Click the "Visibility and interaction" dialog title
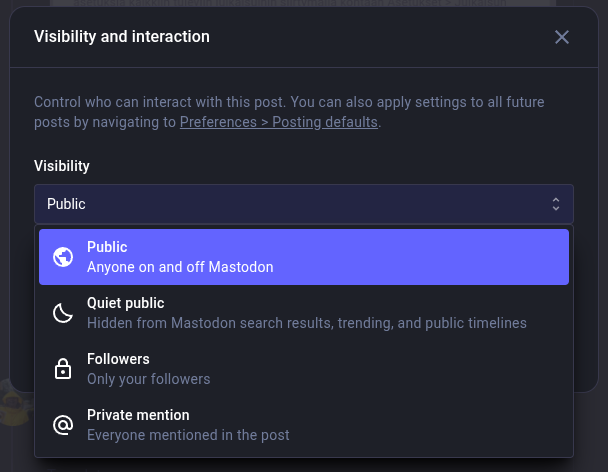Viewport: 608px width, 472px height. tap(122, 37)
